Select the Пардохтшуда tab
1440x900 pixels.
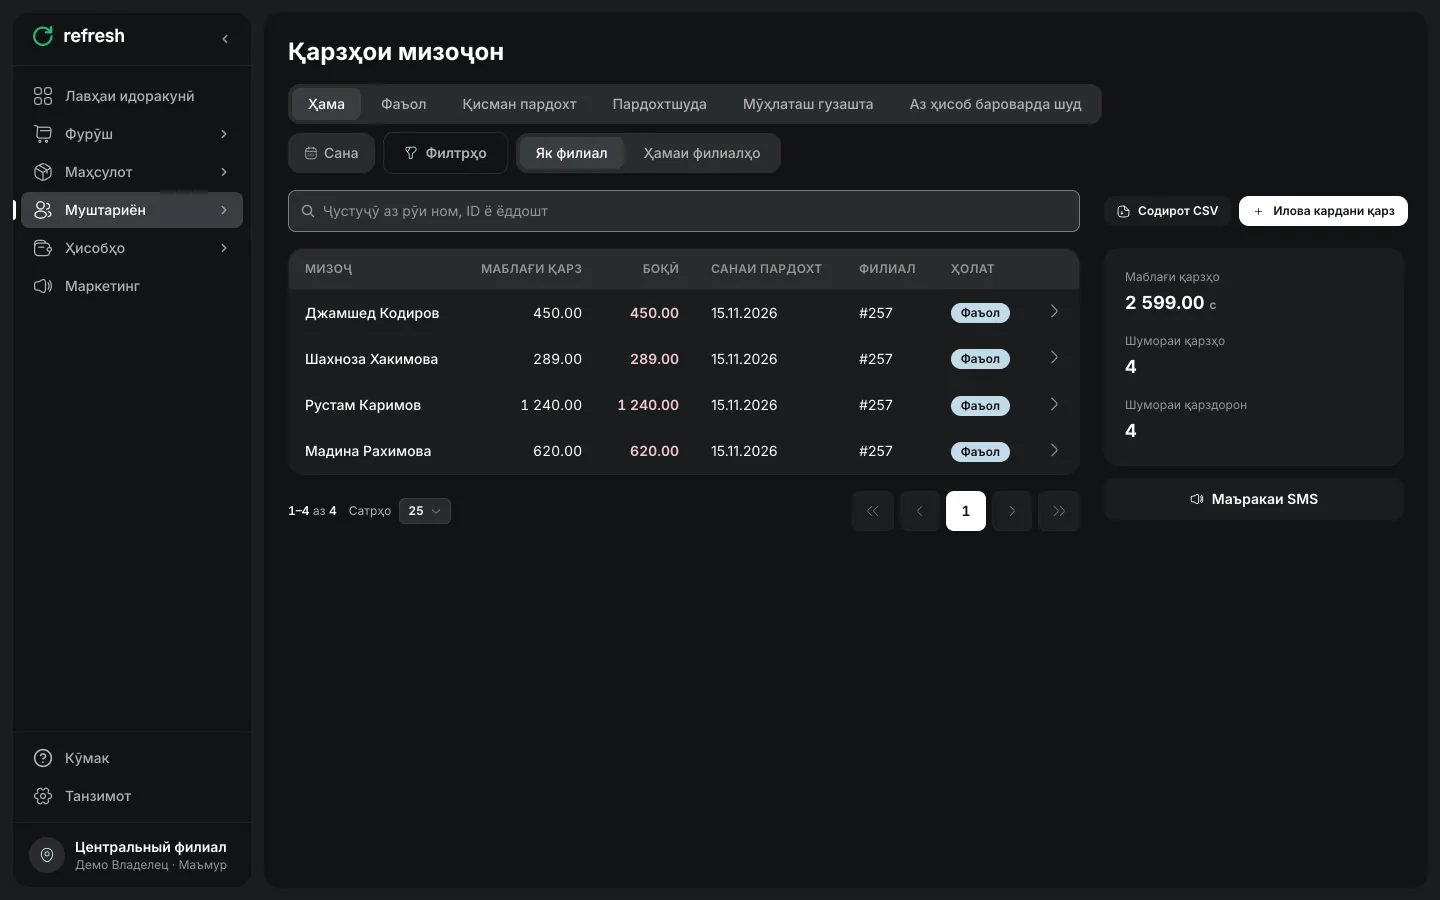point(660,104)
